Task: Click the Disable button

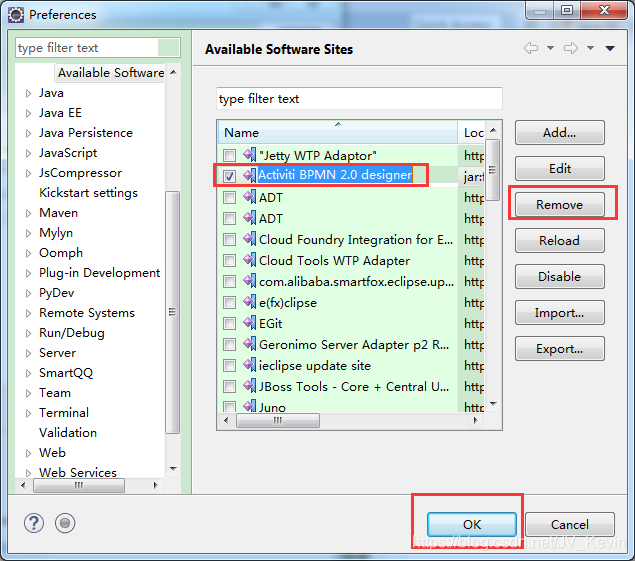Action: [560, 277]
